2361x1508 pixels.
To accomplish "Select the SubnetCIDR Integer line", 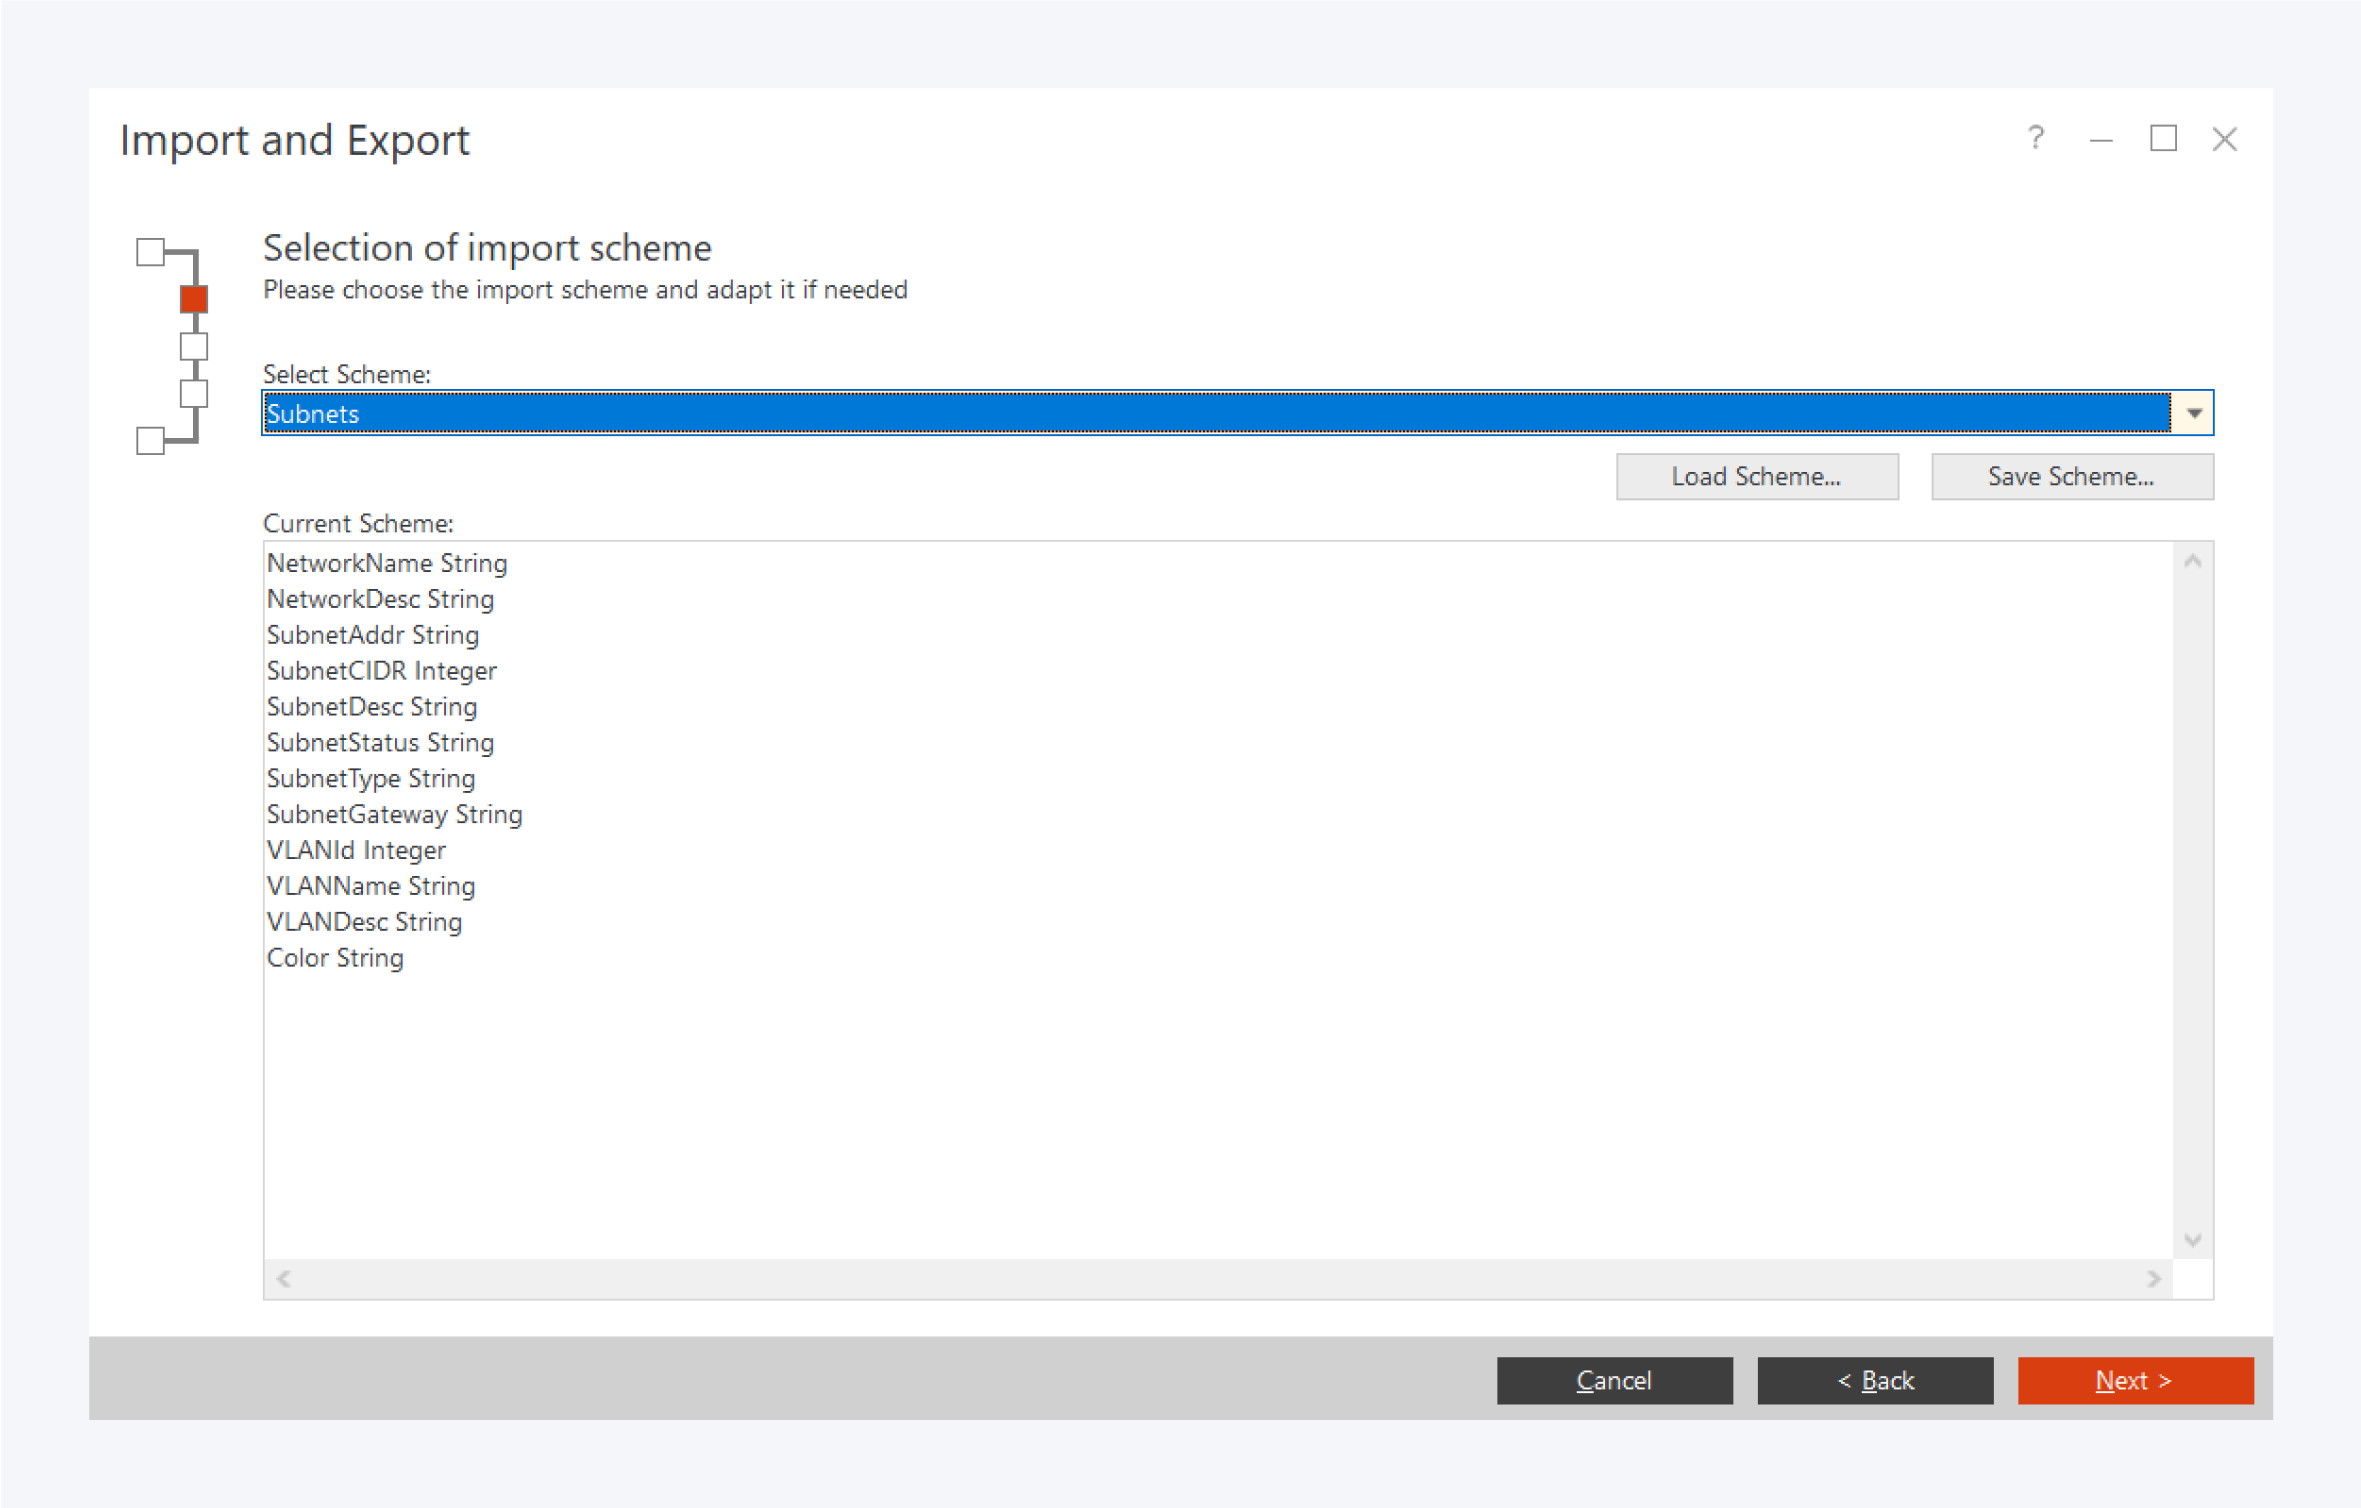I will (382, 671).
